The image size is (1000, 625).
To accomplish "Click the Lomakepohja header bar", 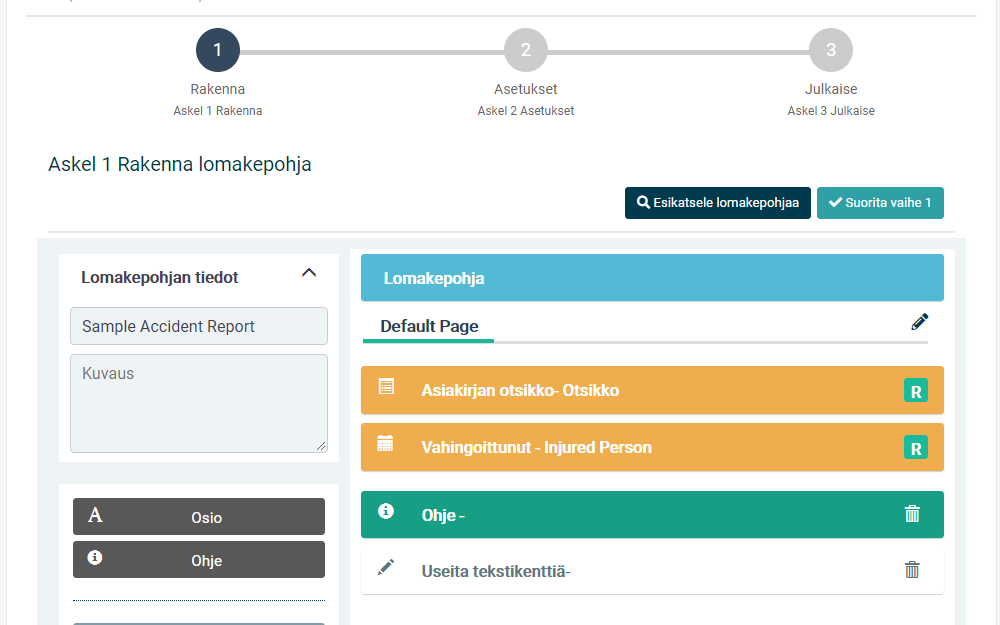I will [652, 278].
